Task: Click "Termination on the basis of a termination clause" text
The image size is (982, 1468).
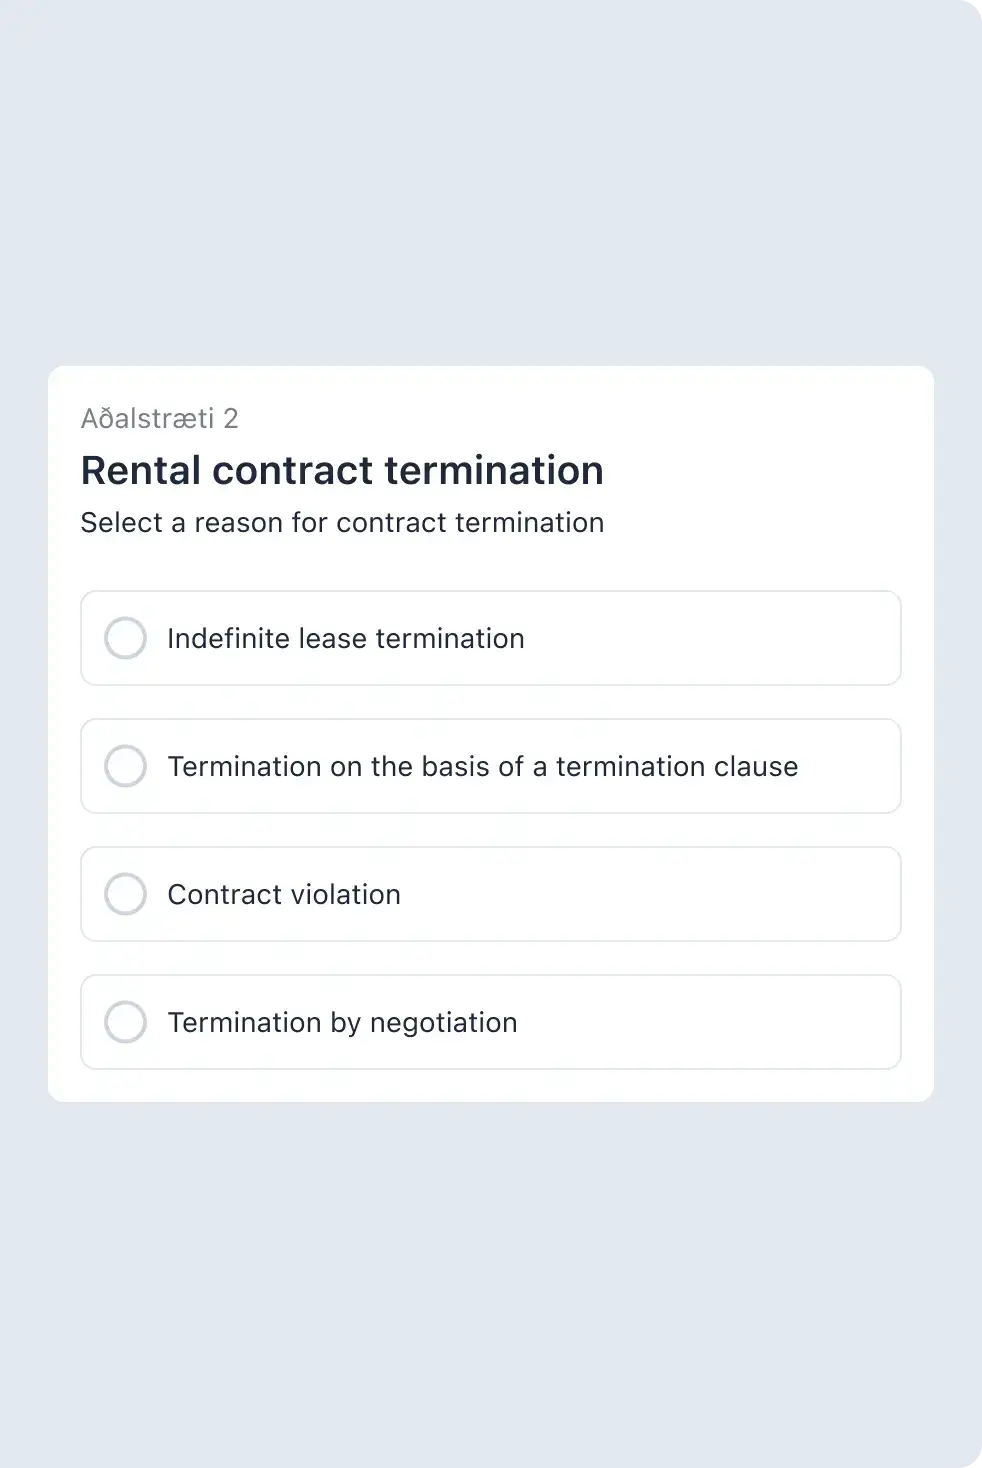Action: (x=482, y=766)
